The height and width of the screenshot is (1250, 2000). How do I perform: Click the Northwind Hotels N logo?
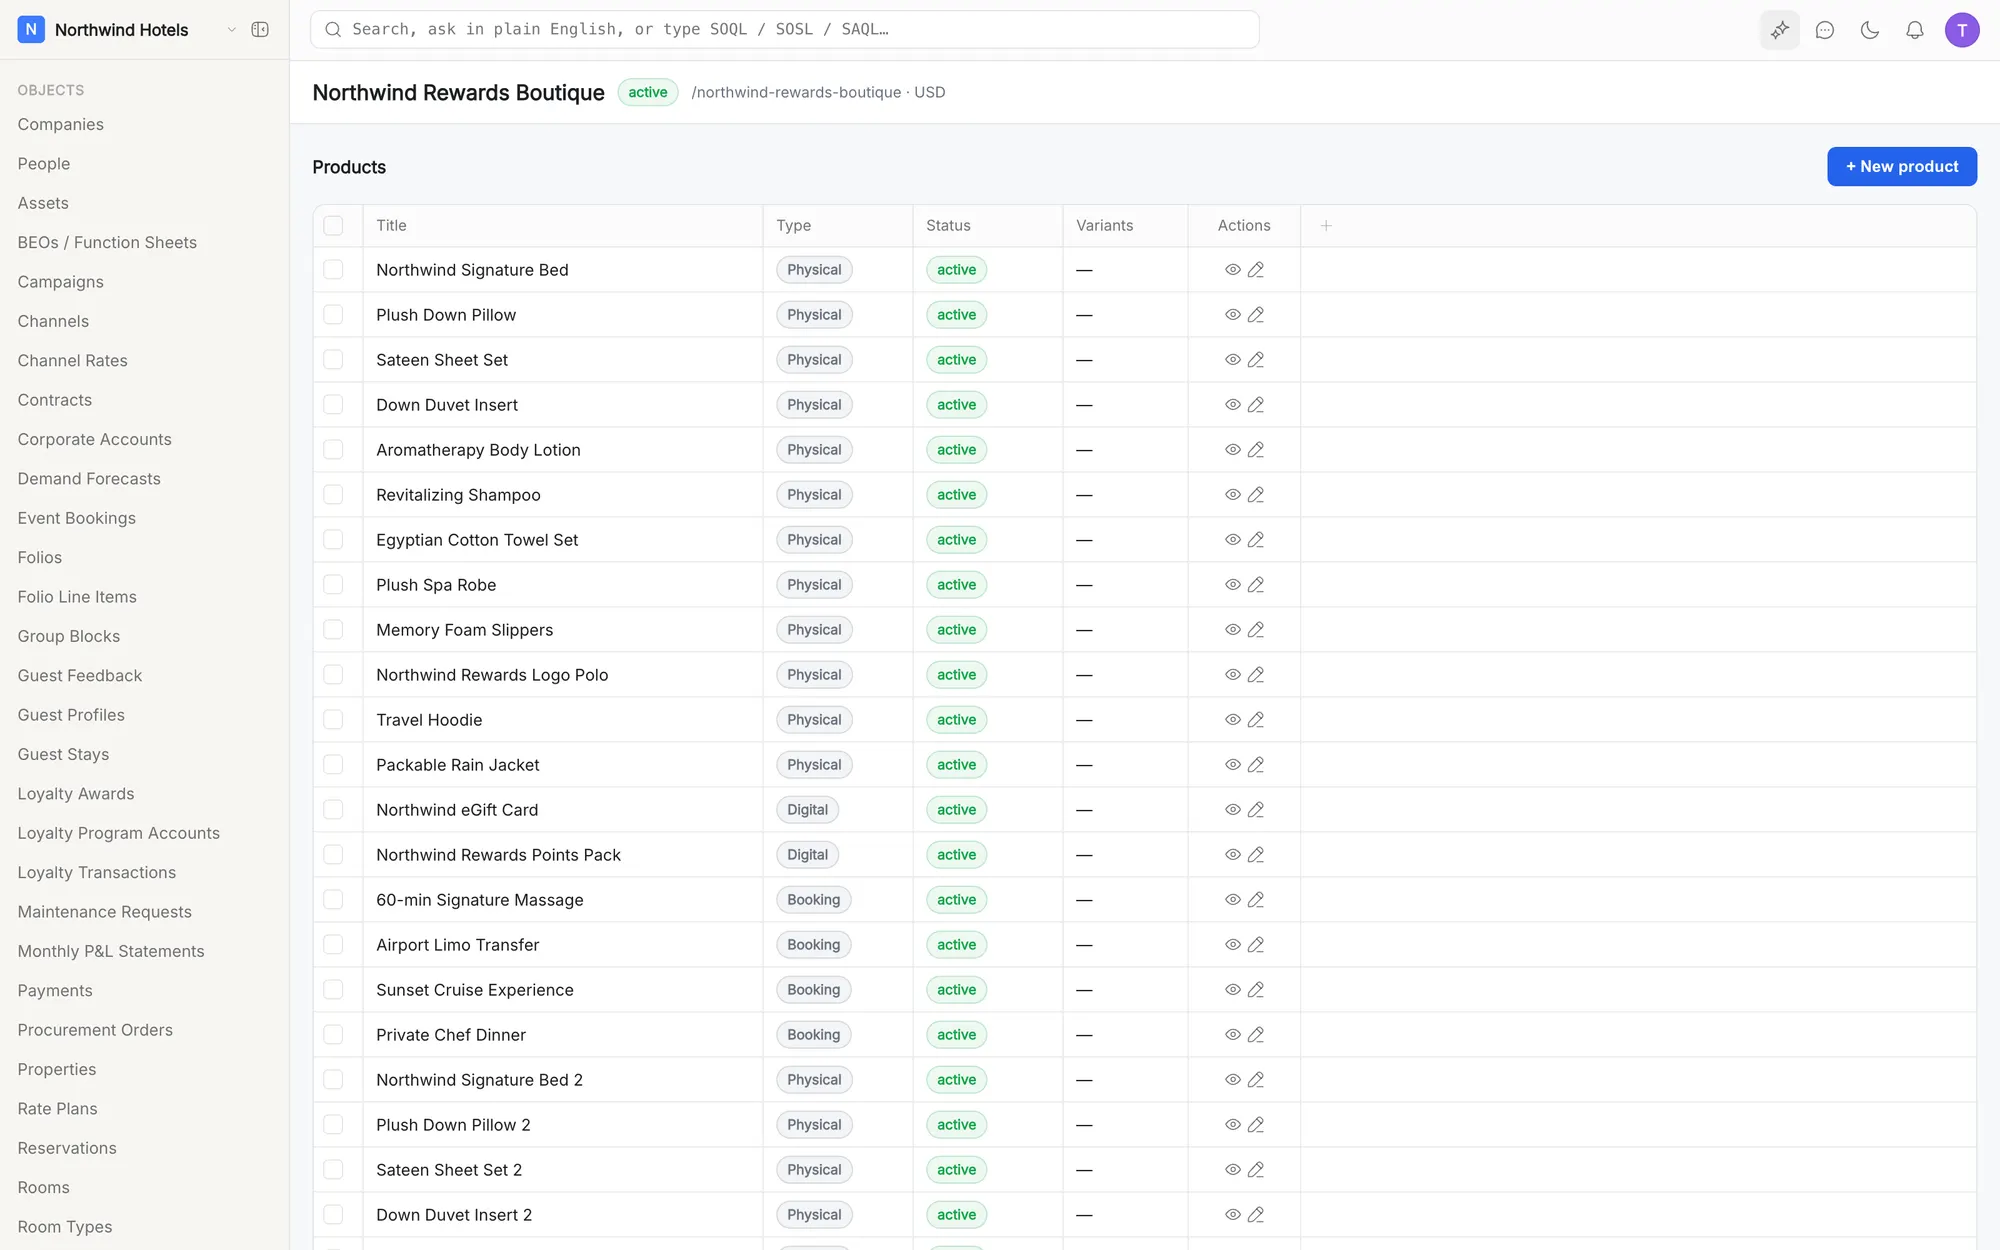pos(31,30)
